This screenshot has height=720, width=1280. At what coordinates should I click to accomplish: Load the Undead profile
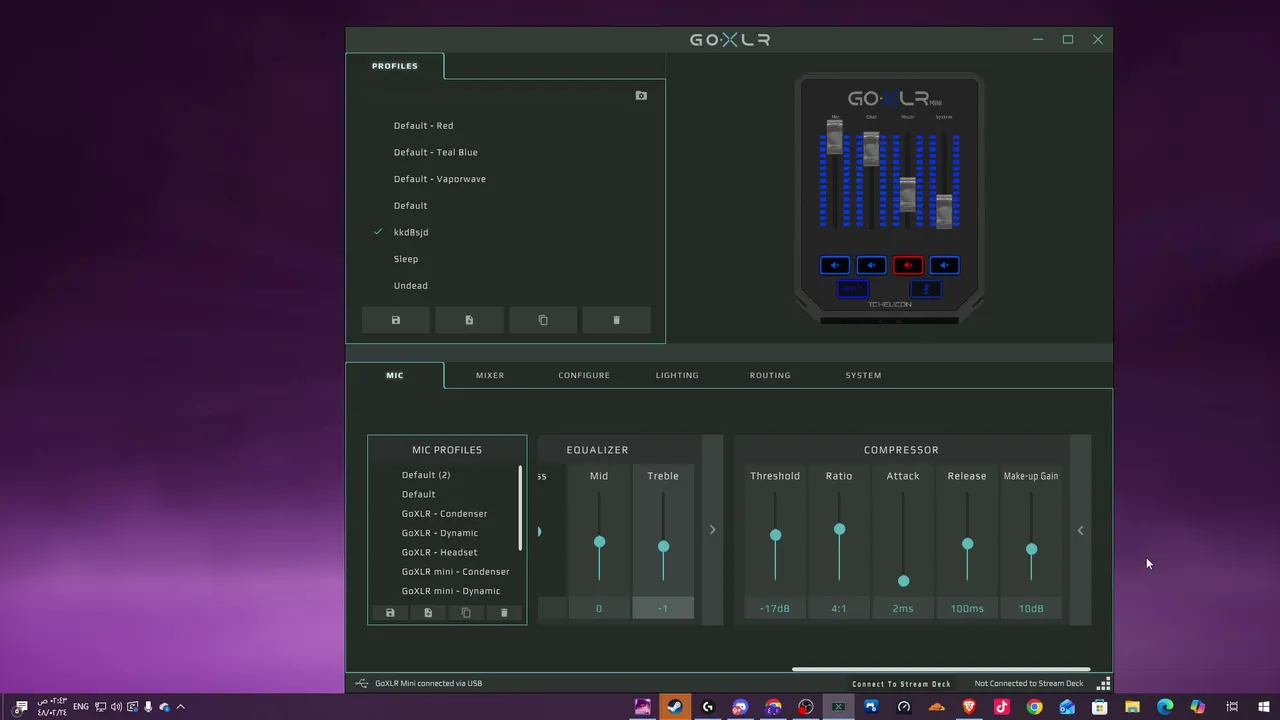[x=411, y=286]
